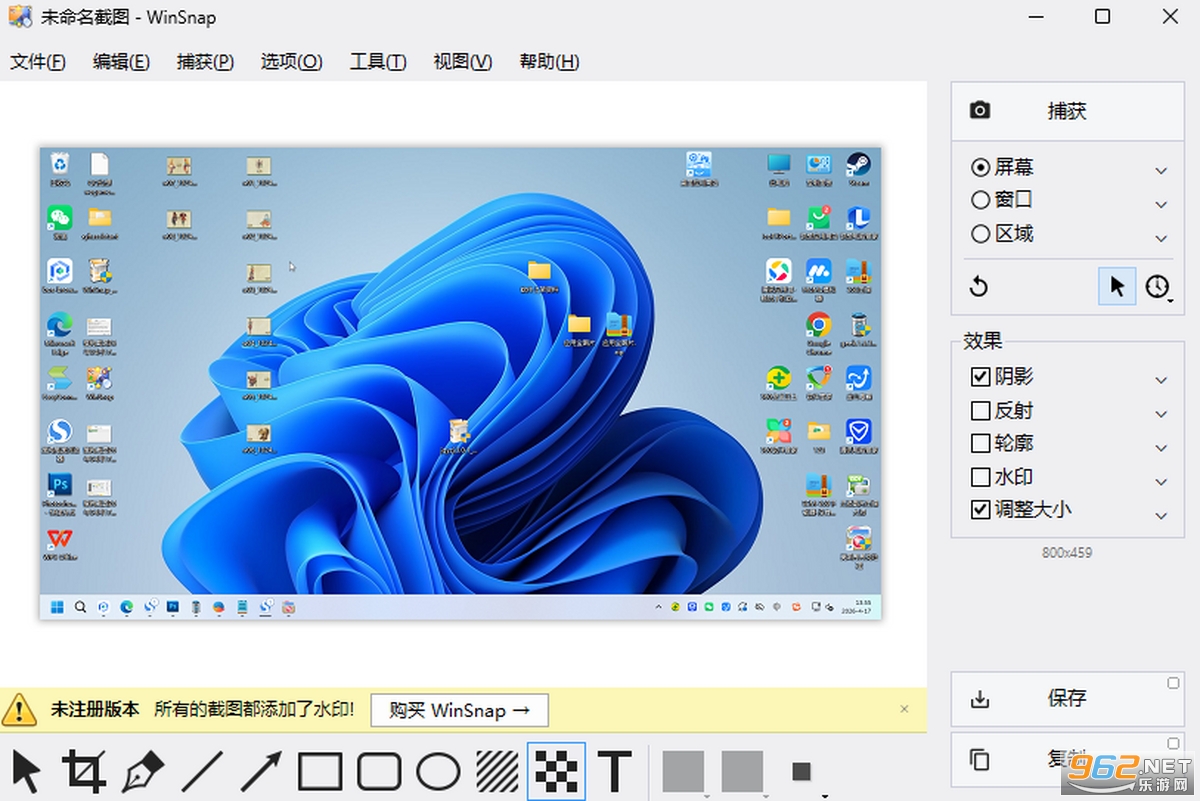
Task: Toggle the 水印 watermark checkbox
Action: tap(981, 476)
